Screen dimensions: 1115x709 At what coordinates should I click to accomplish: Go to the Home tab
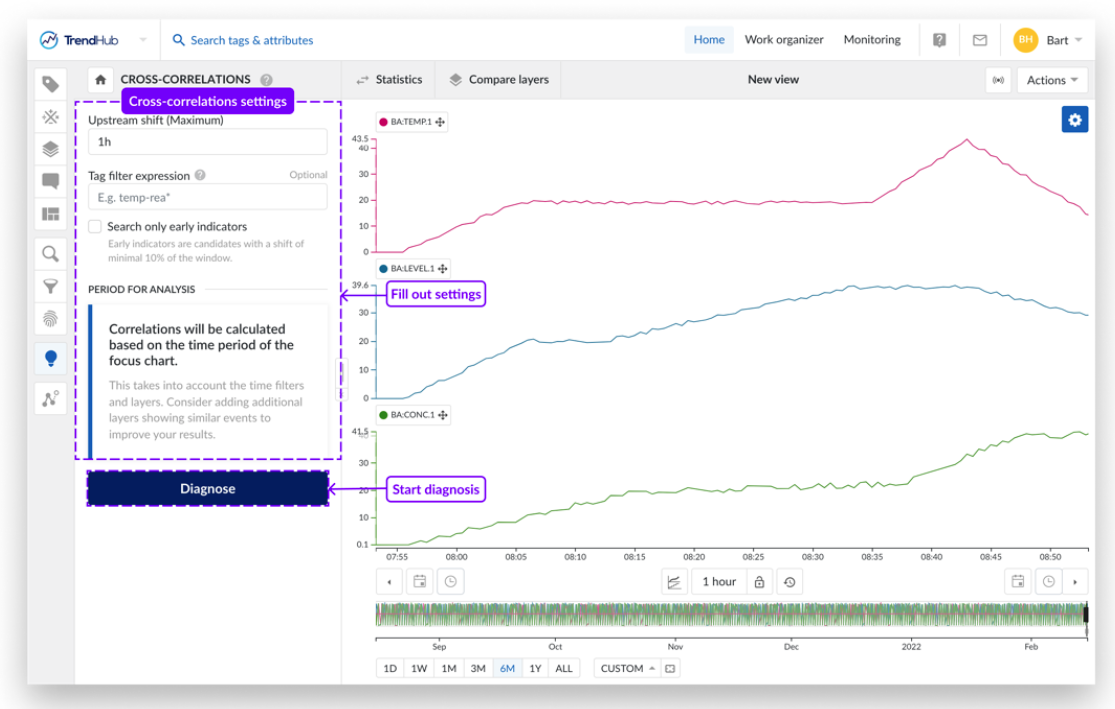click(709, 40)
